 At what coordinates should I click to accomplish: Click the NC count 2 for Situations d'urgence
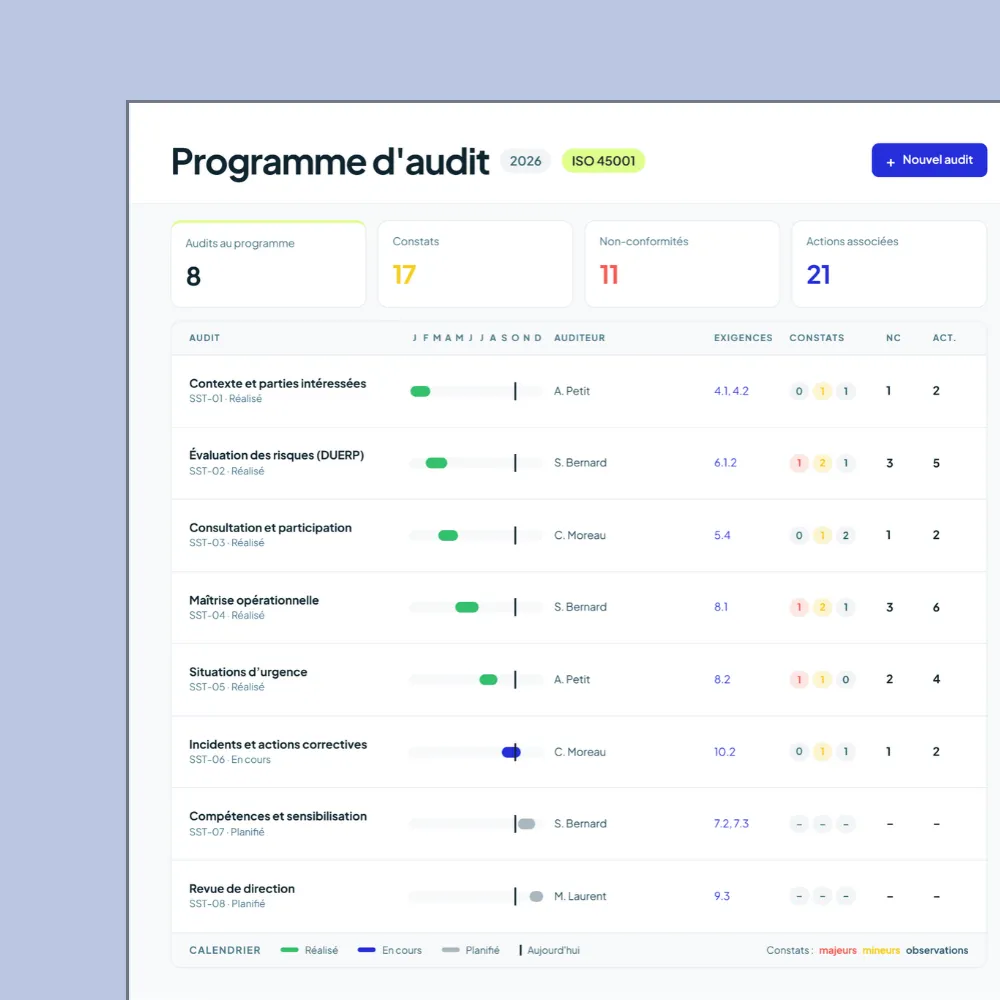[x=890, y=679]
